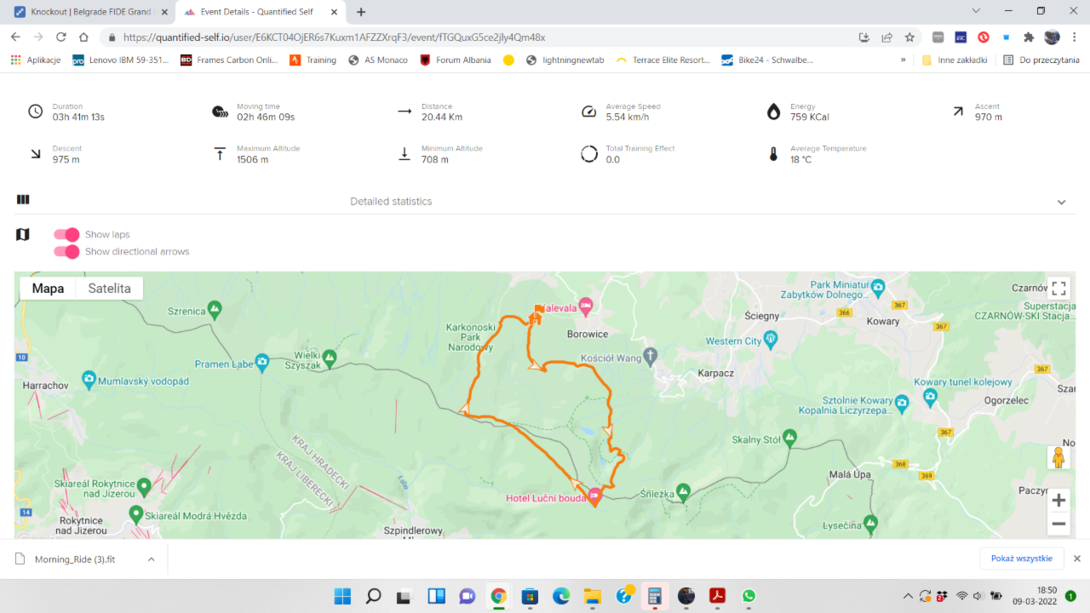Open Do przeczytania reading list
This screenshot has width=1090, height=613.
pos(1041,60)
